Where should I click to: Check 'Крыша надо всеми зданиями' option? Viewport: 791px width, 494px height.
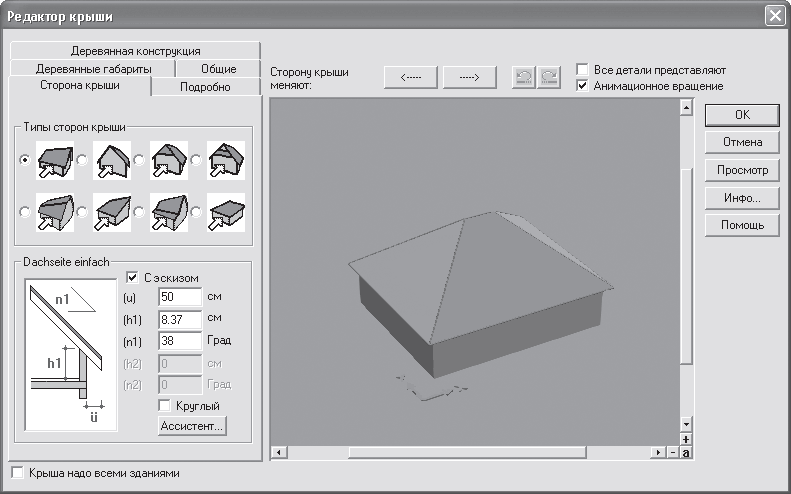(16, 472)
